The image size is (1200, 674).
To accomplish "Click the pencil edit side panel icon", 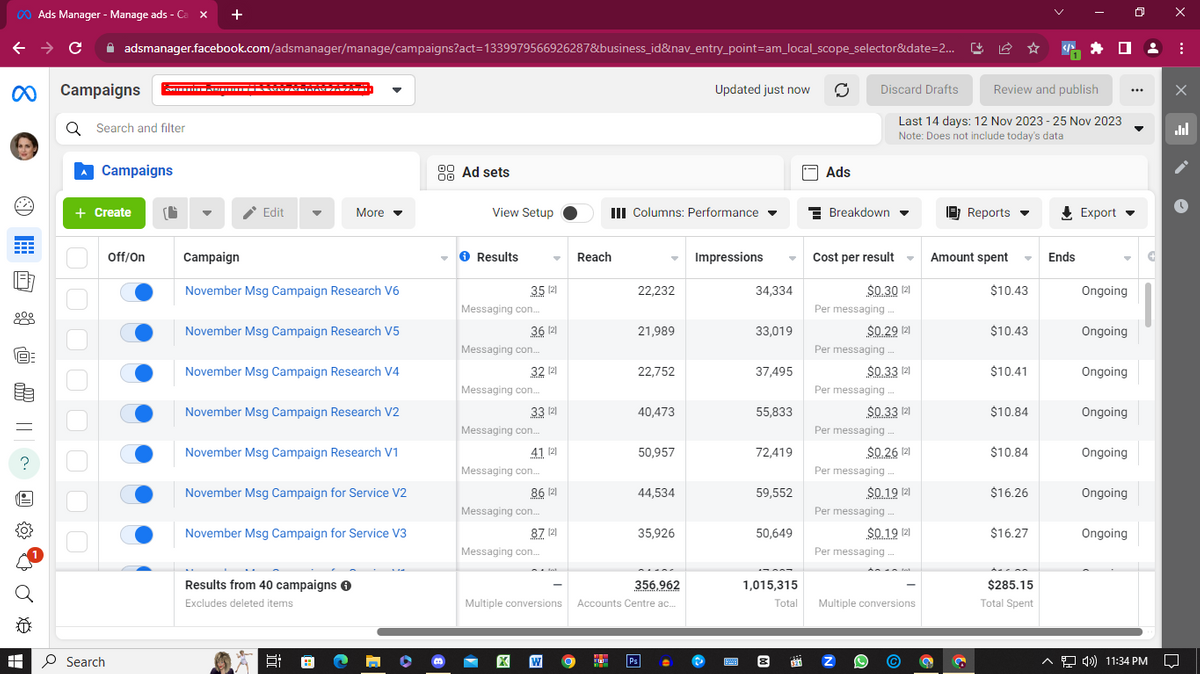I will tap(1180, 166).
